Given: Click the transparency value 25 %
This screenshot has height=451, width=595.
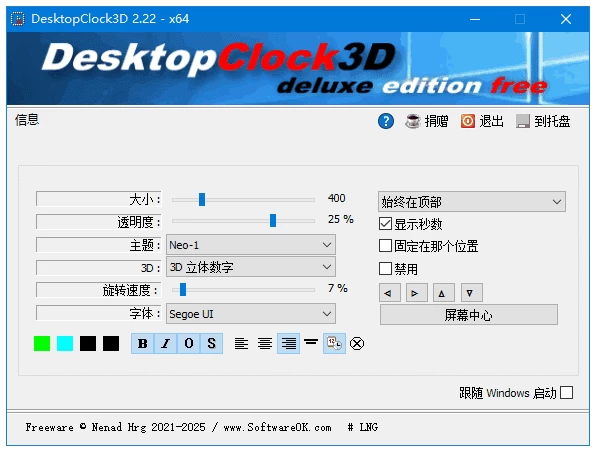Looking at the screenshot, I should pos(340,219).
